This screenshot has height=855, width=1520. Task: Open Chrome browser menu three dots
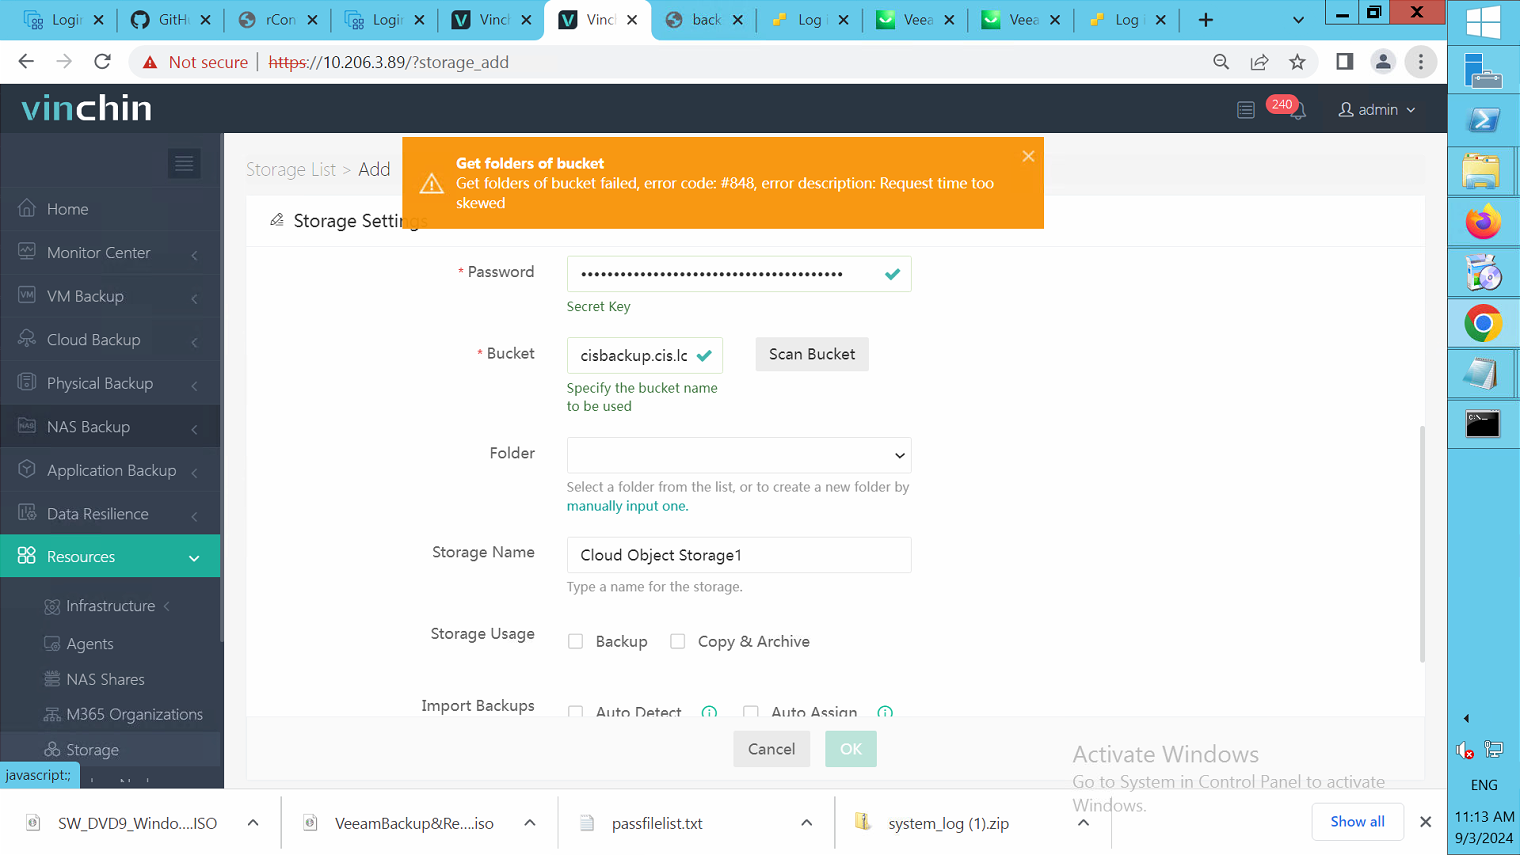(1420, 62)
